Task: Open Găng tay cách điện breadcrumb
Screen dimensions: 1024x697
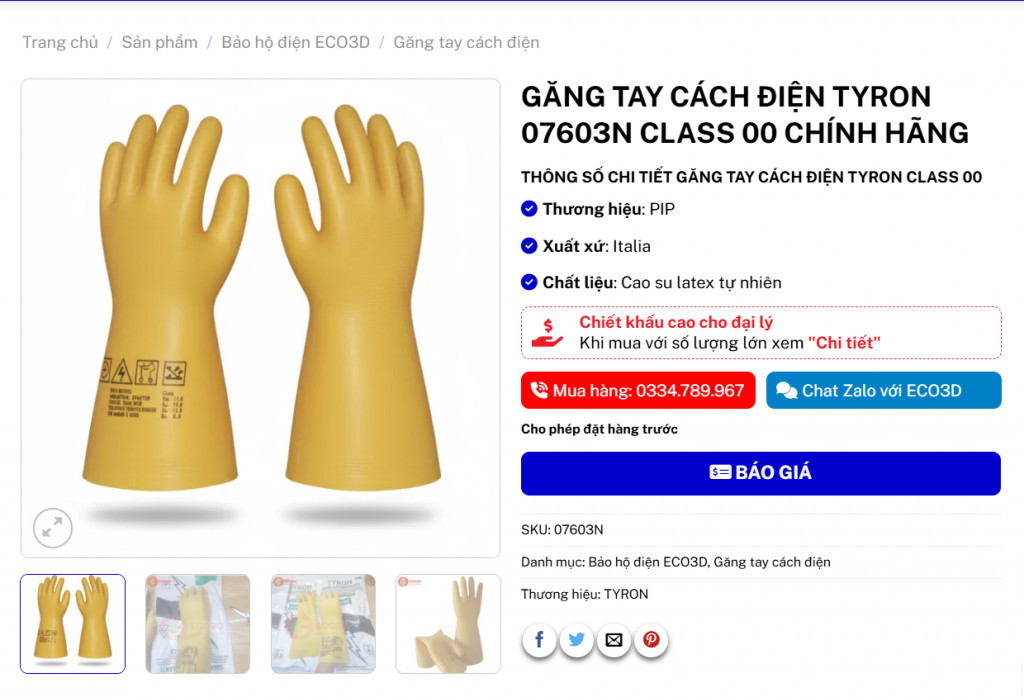Action: 466,42
